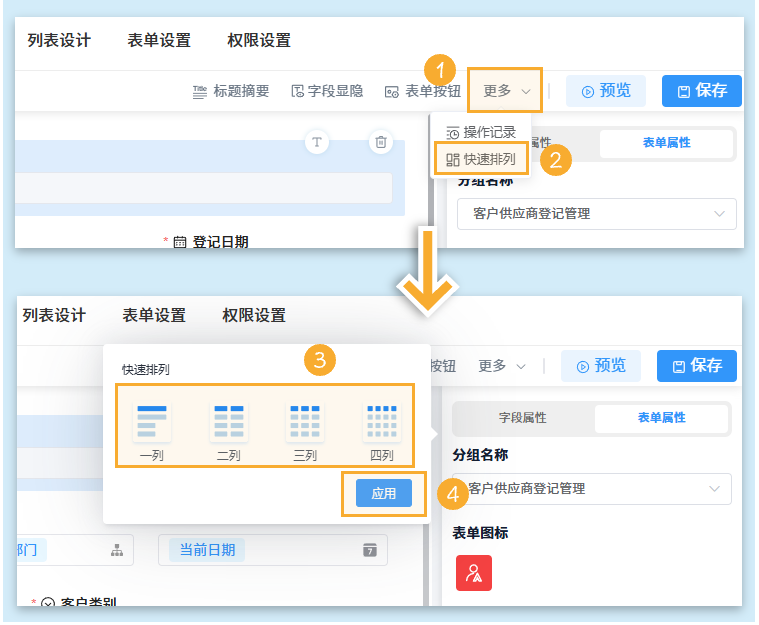759x625 pixels.
Task: Expand 更多 dropdown in lower toolbar
Action: pyautogui.click(x=501, y=366)
